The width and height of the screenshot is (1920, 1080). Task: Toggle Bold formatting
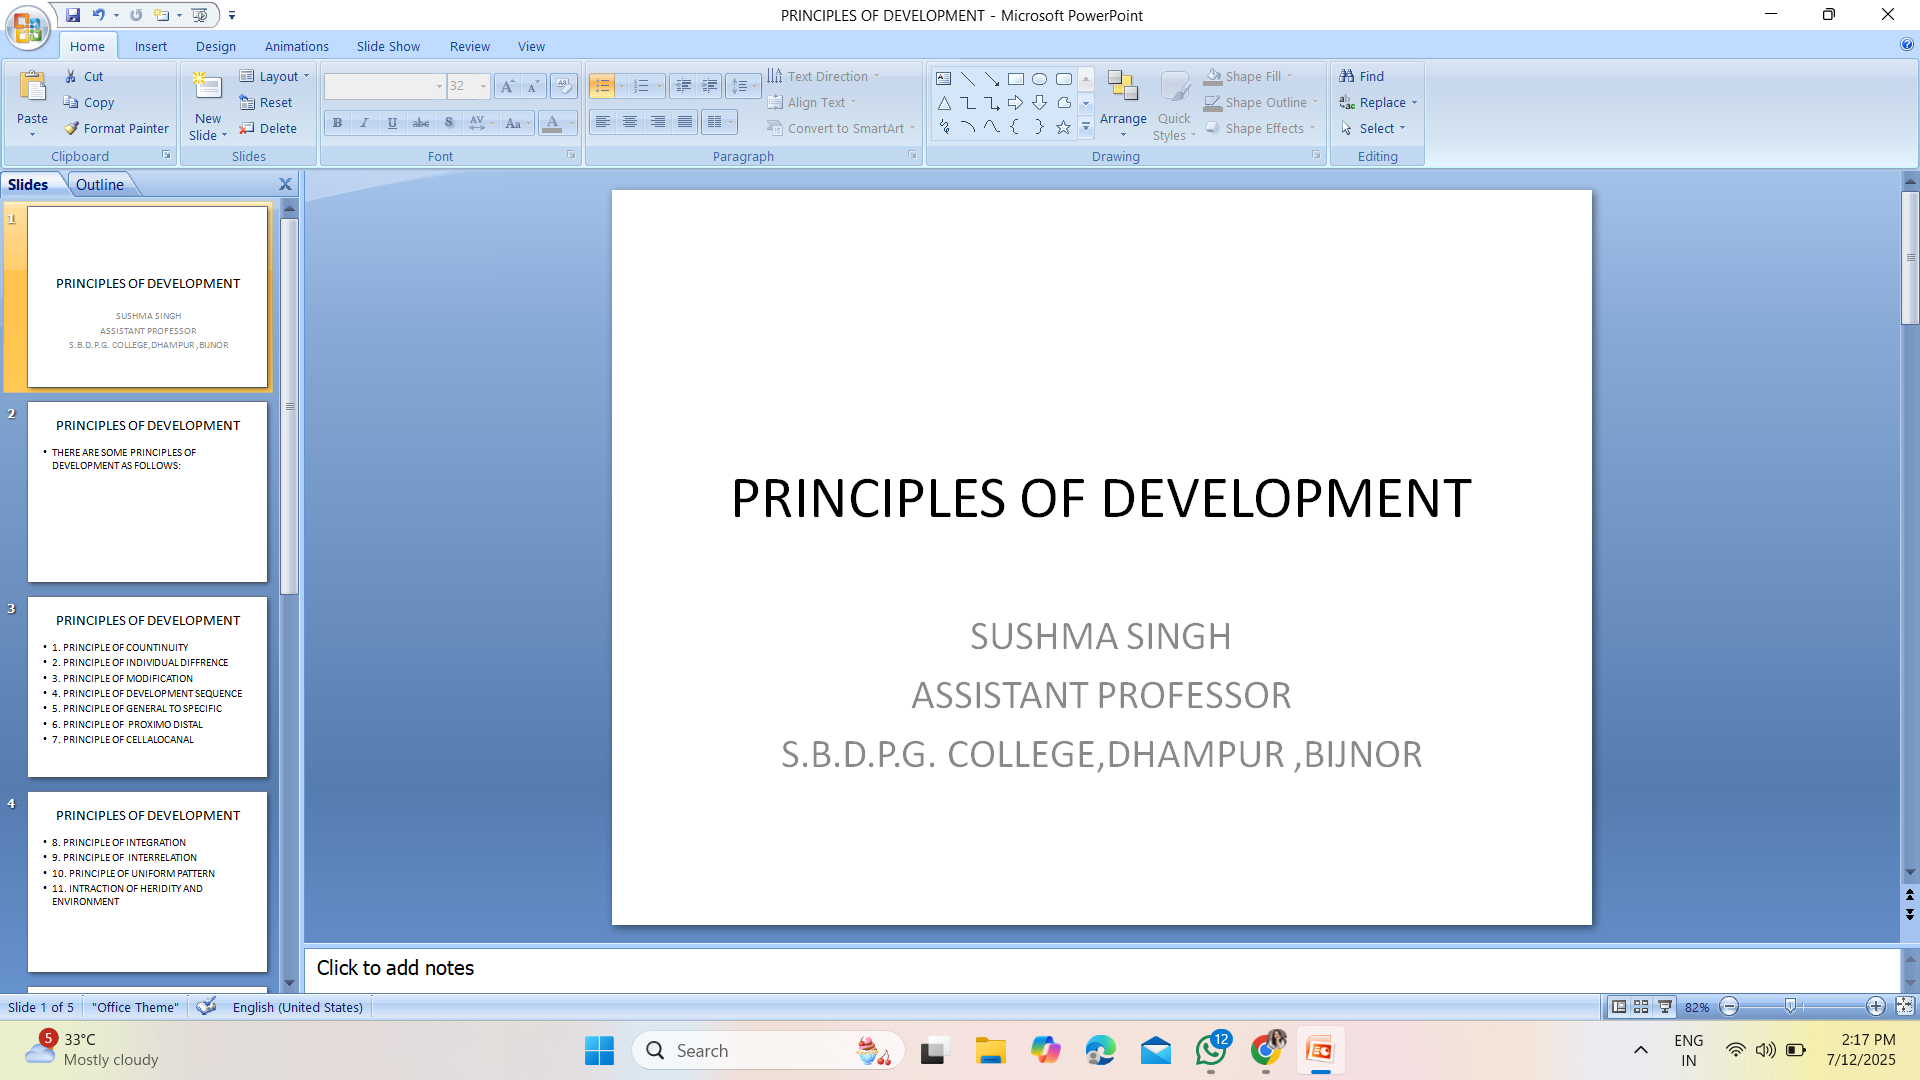337,123
